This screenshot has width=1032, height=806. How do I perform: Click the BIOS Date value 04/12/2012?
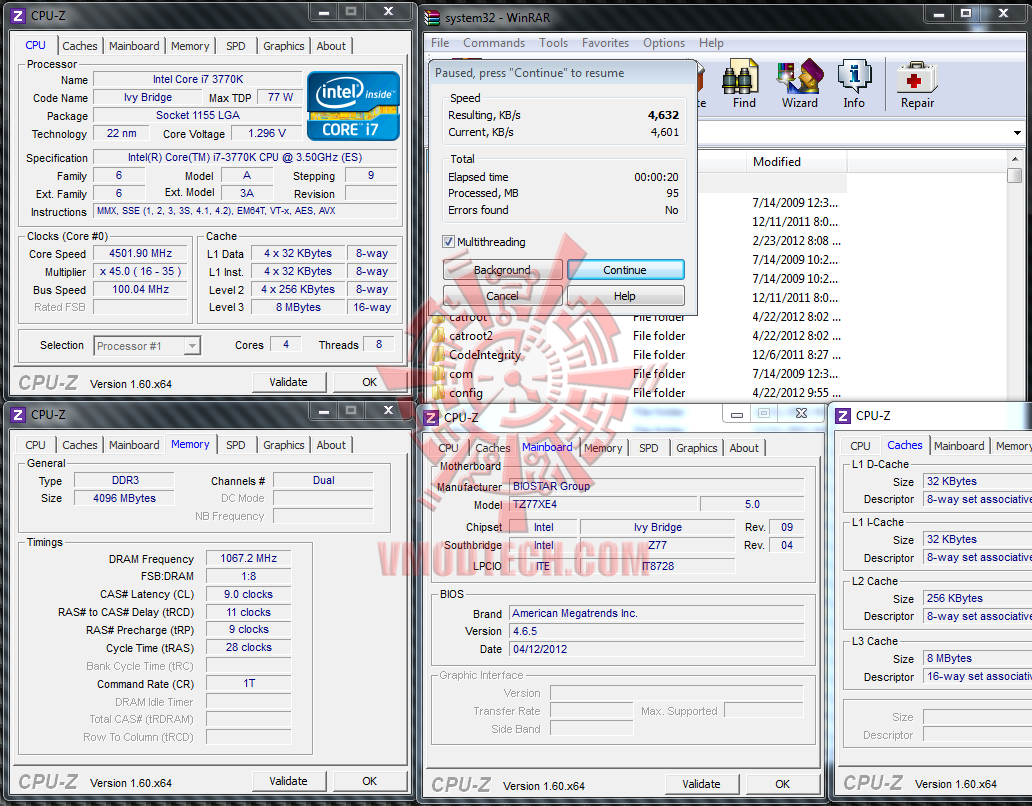tap(656, 649)
